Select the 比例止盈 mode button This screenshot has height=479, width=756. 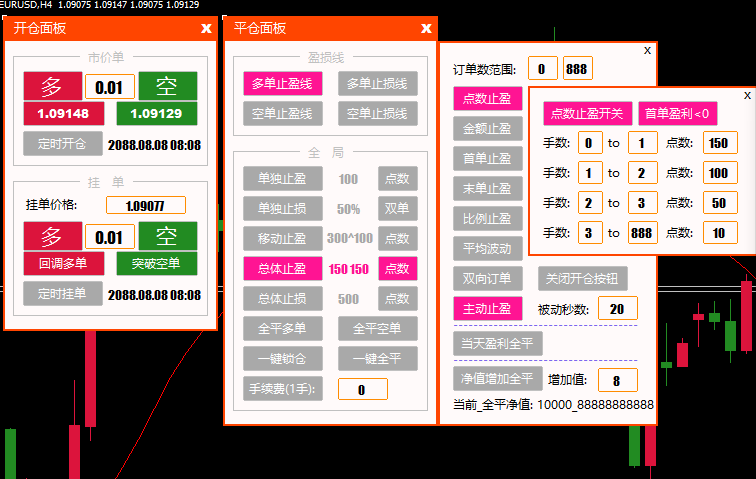click(487, 219)
